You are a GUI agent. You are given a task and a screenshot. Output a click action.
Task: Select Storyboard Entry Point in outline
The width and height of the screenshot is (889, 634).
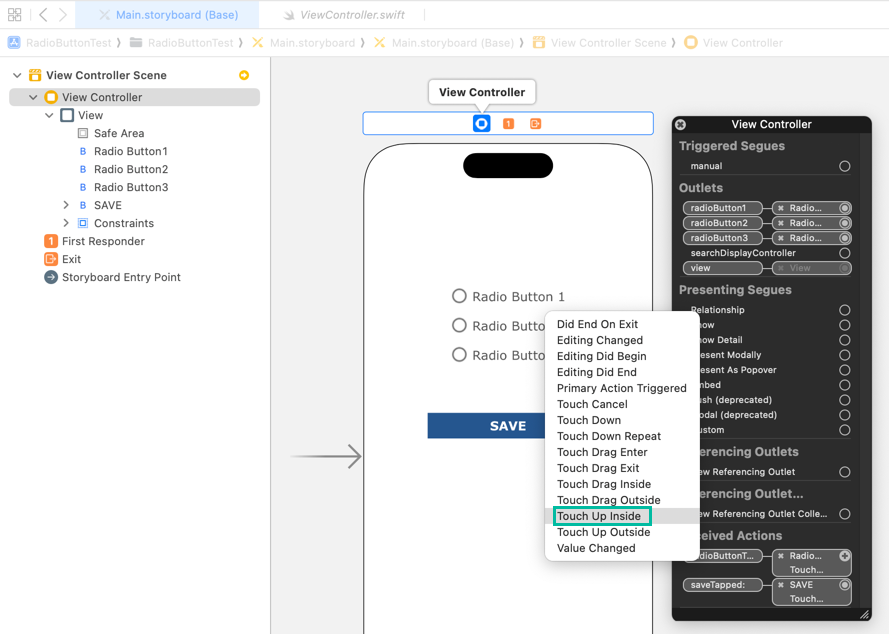point(121,277)
